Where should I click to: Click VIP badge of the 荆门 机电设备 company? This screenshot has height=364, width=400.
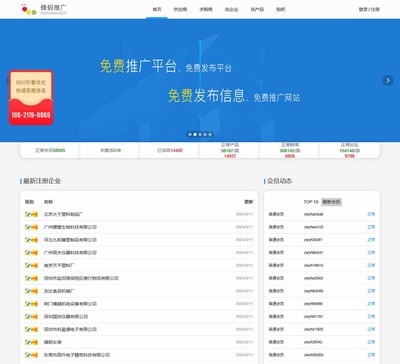pyautogui.click(x=31, y=304)
